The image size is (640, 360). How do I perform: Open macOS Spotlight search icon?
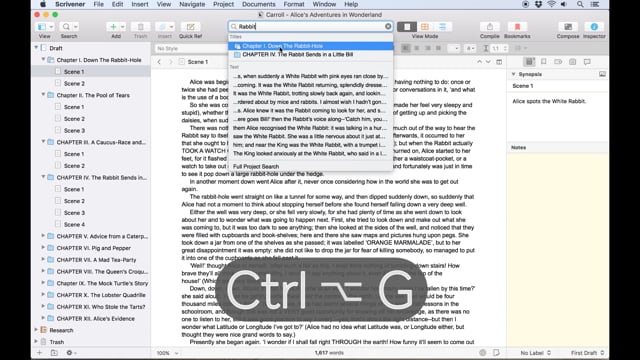pyautogui.click(x=580, y=4)
